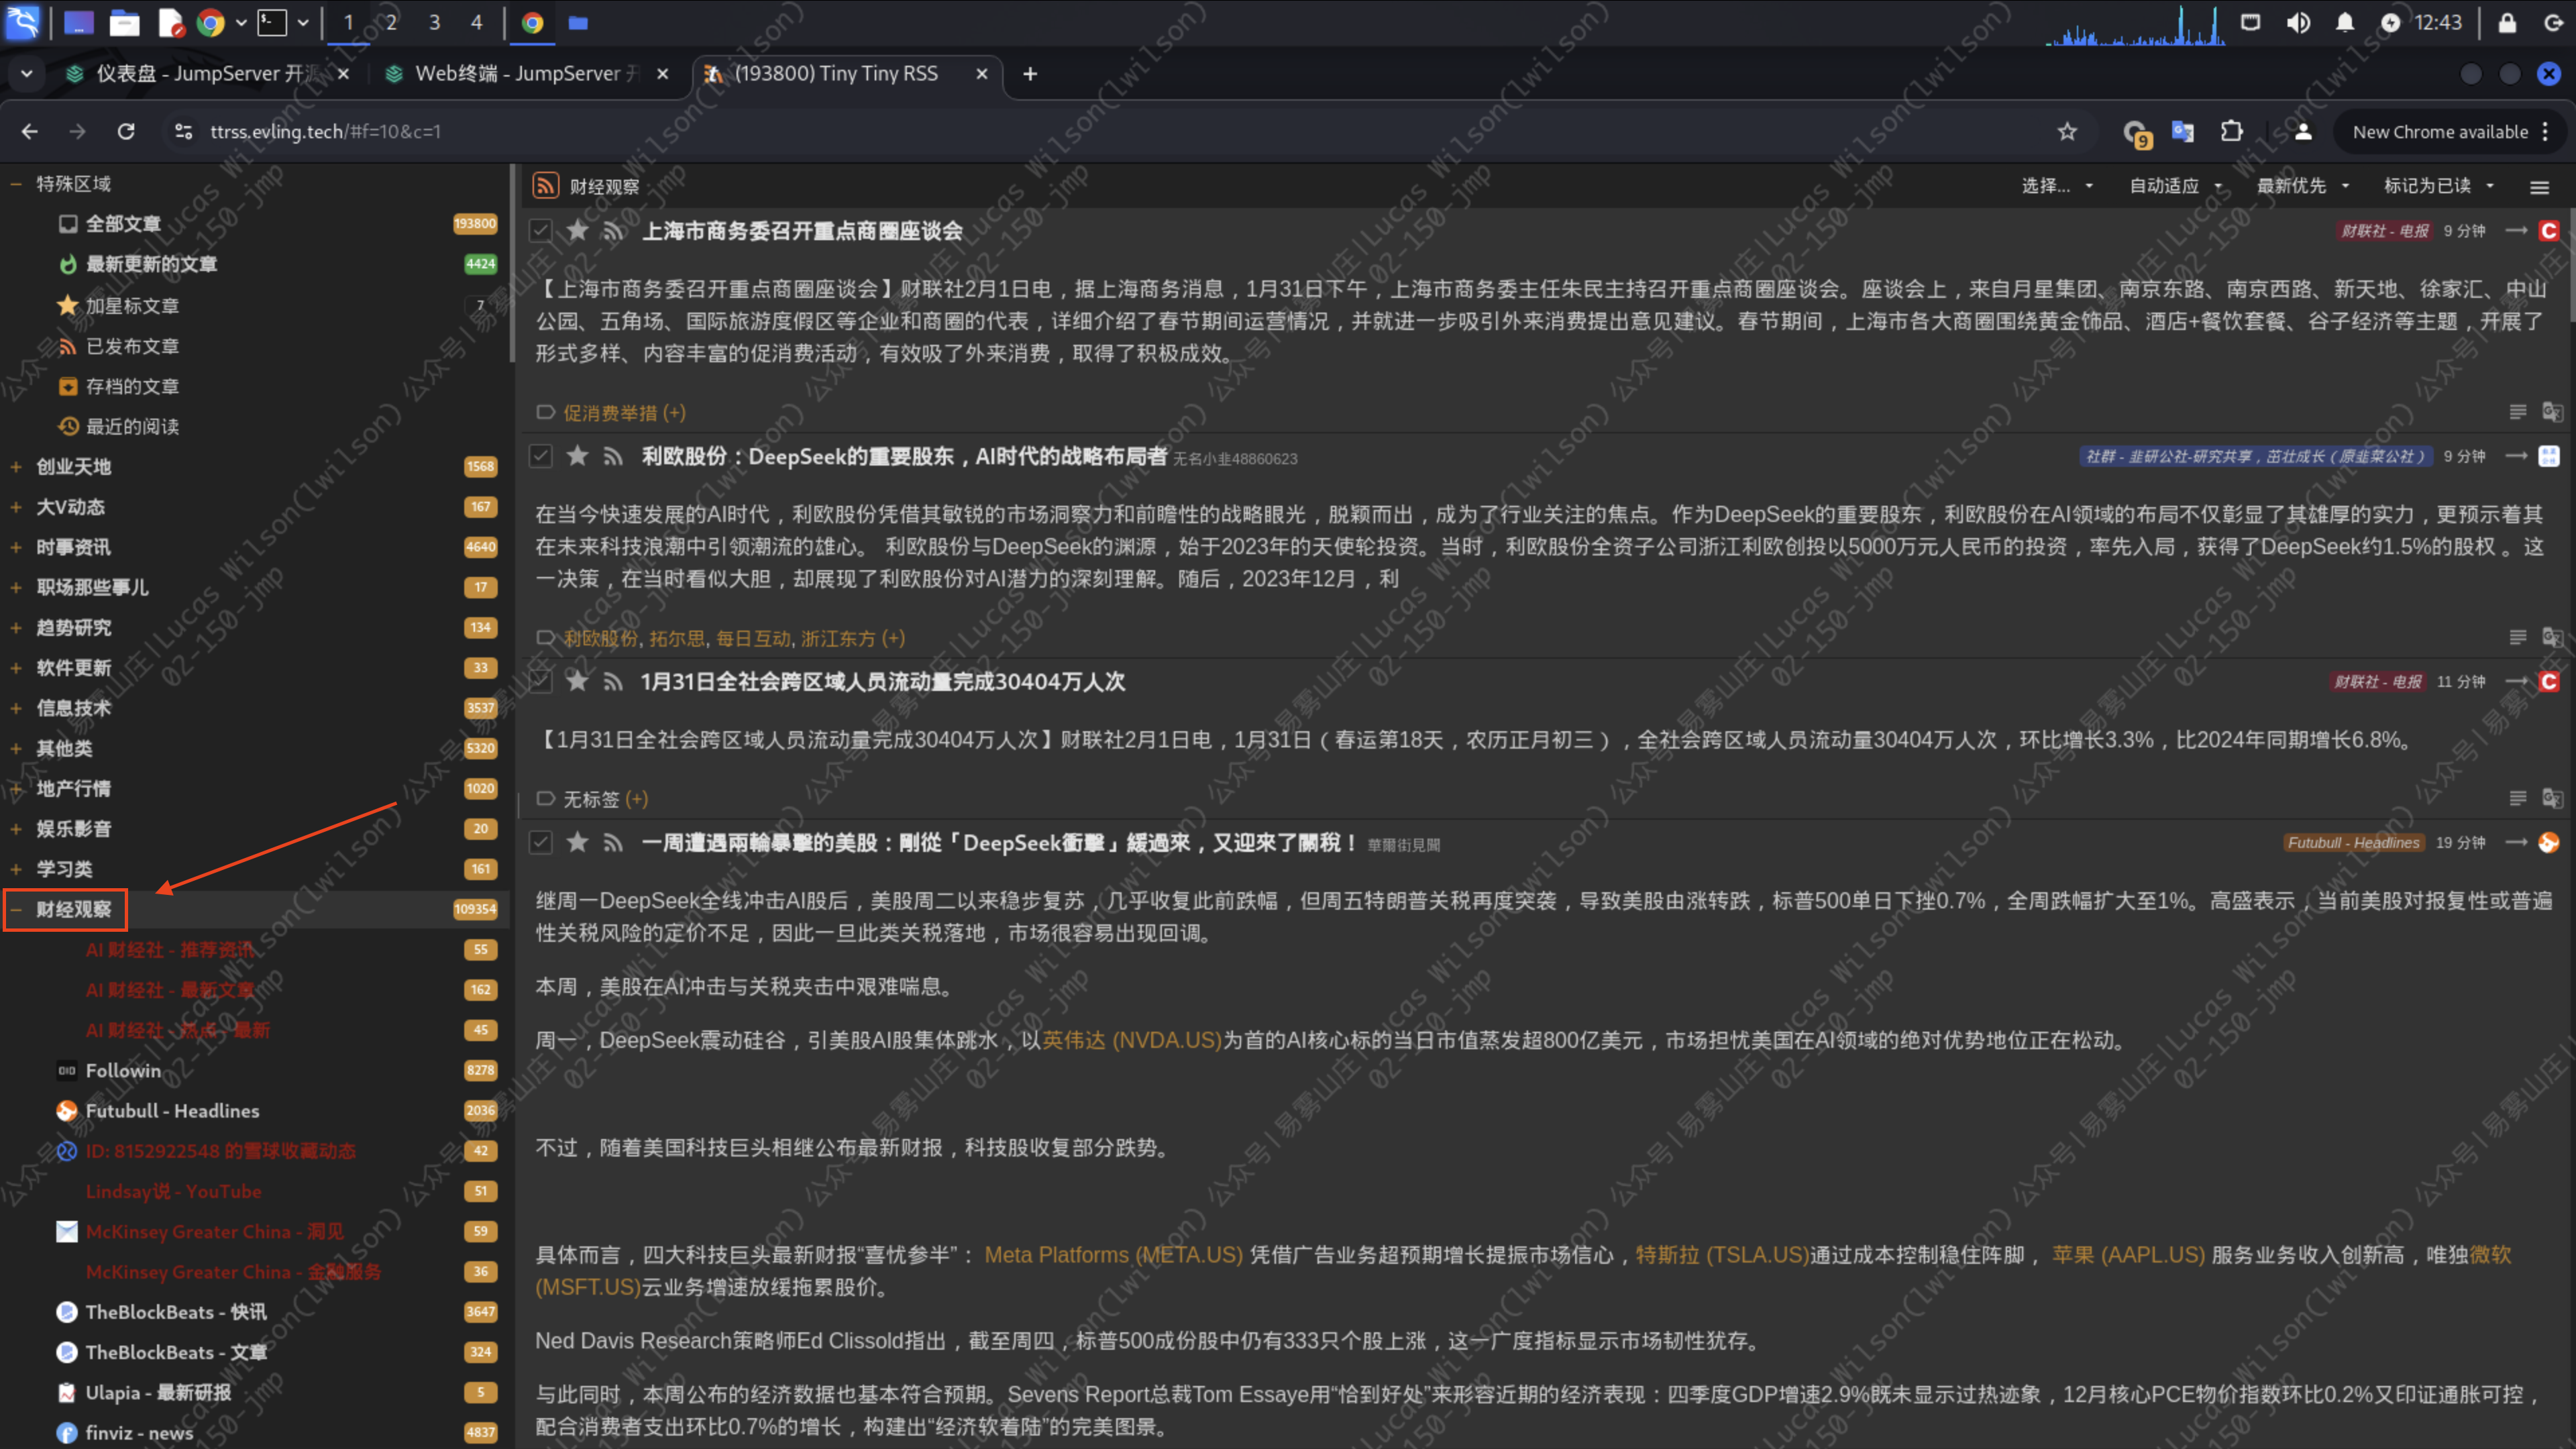
Task: Open the volume control in system tray
Action: [2298, 22]
